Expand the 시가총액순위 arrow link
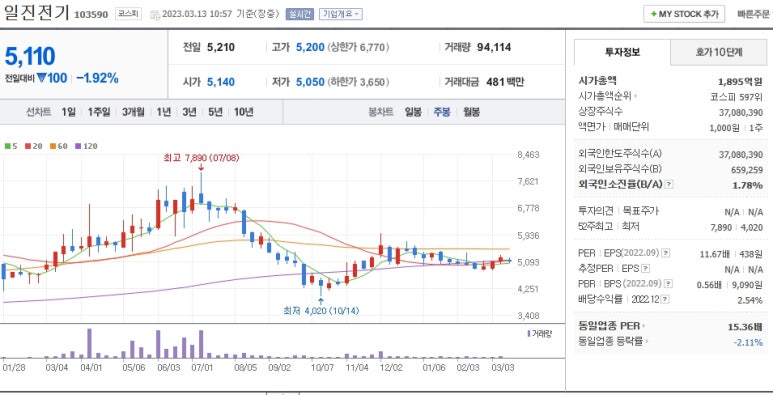The image size is (773, 395). [635, 97]
